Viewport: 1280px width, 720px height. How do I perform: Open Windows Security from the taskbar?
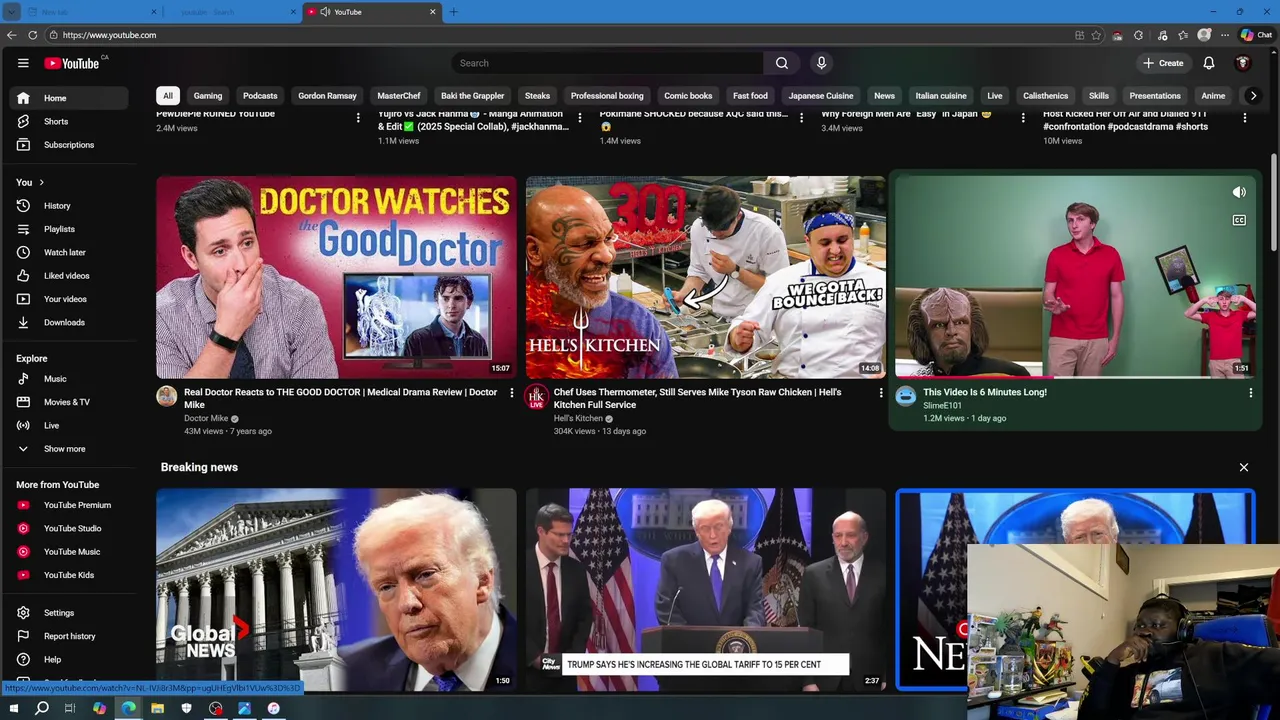pos(186,708)
